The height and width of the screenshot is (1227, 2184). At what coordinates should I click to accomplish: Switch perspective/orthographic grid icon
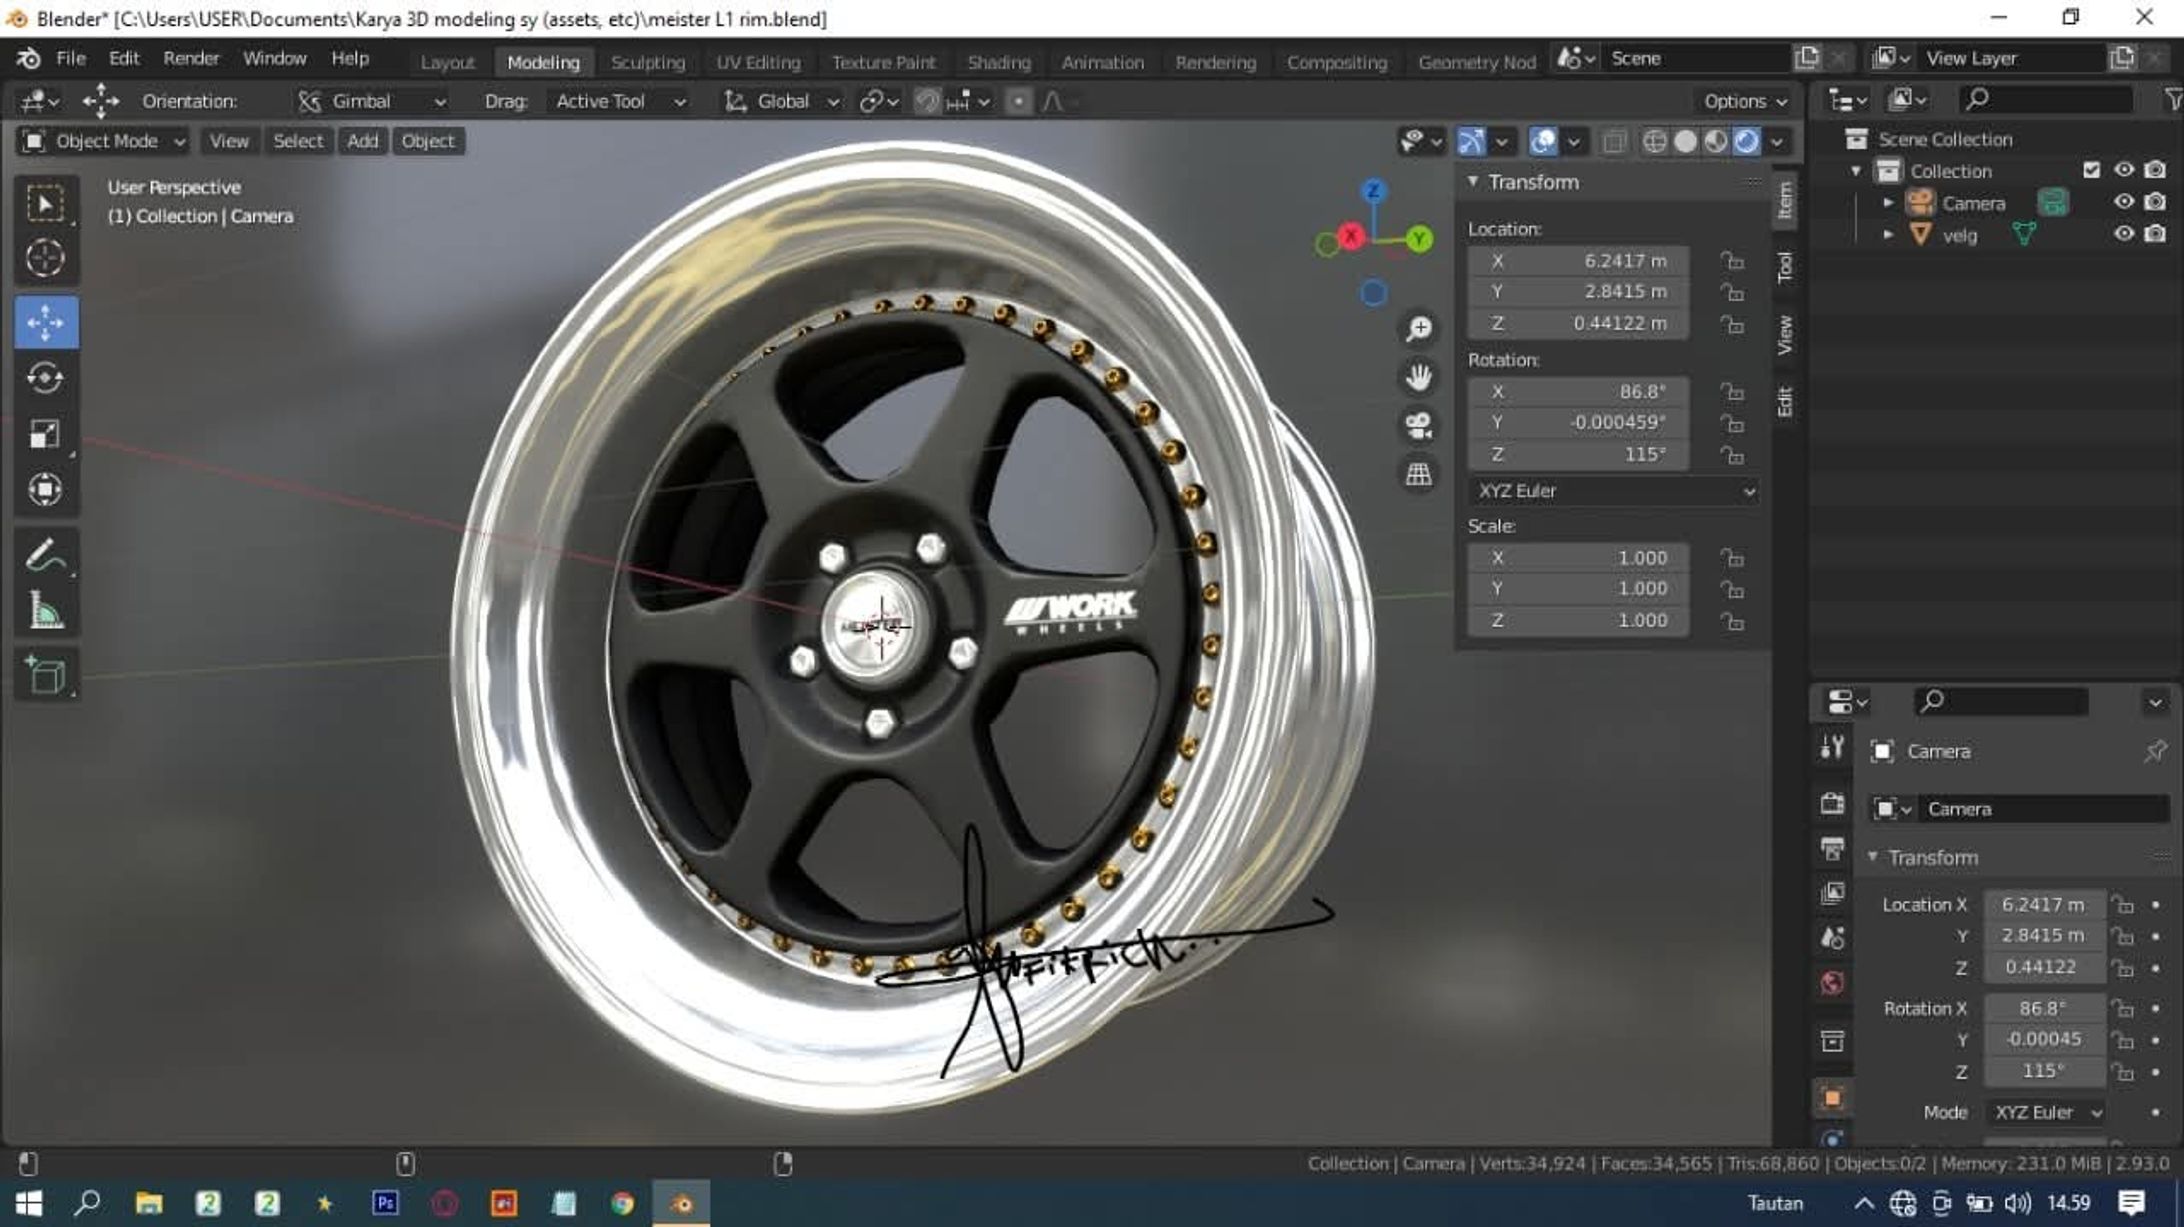pyautogui.click(x=1418, y=474)
